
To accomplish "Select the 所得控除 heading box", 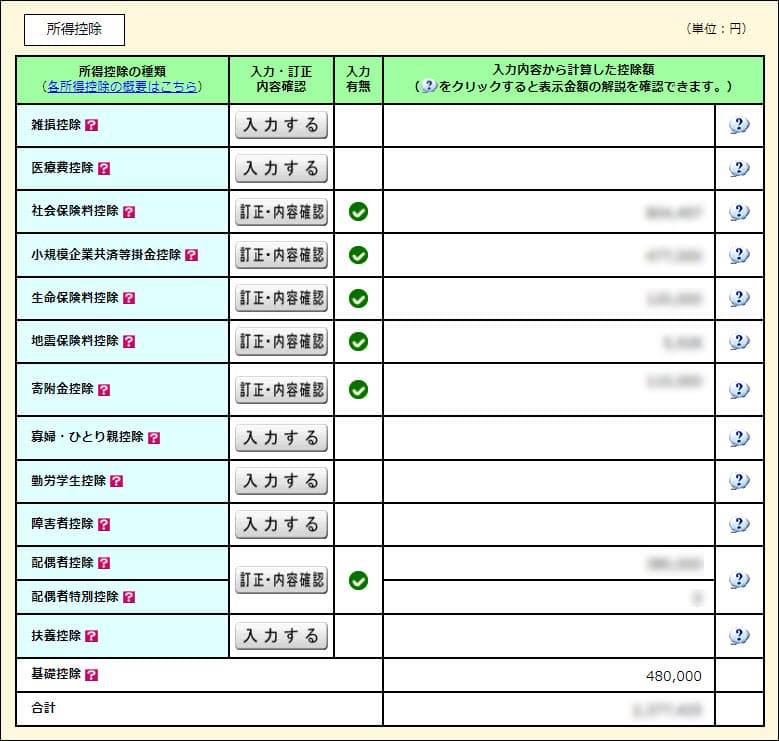I will [74, 30].
